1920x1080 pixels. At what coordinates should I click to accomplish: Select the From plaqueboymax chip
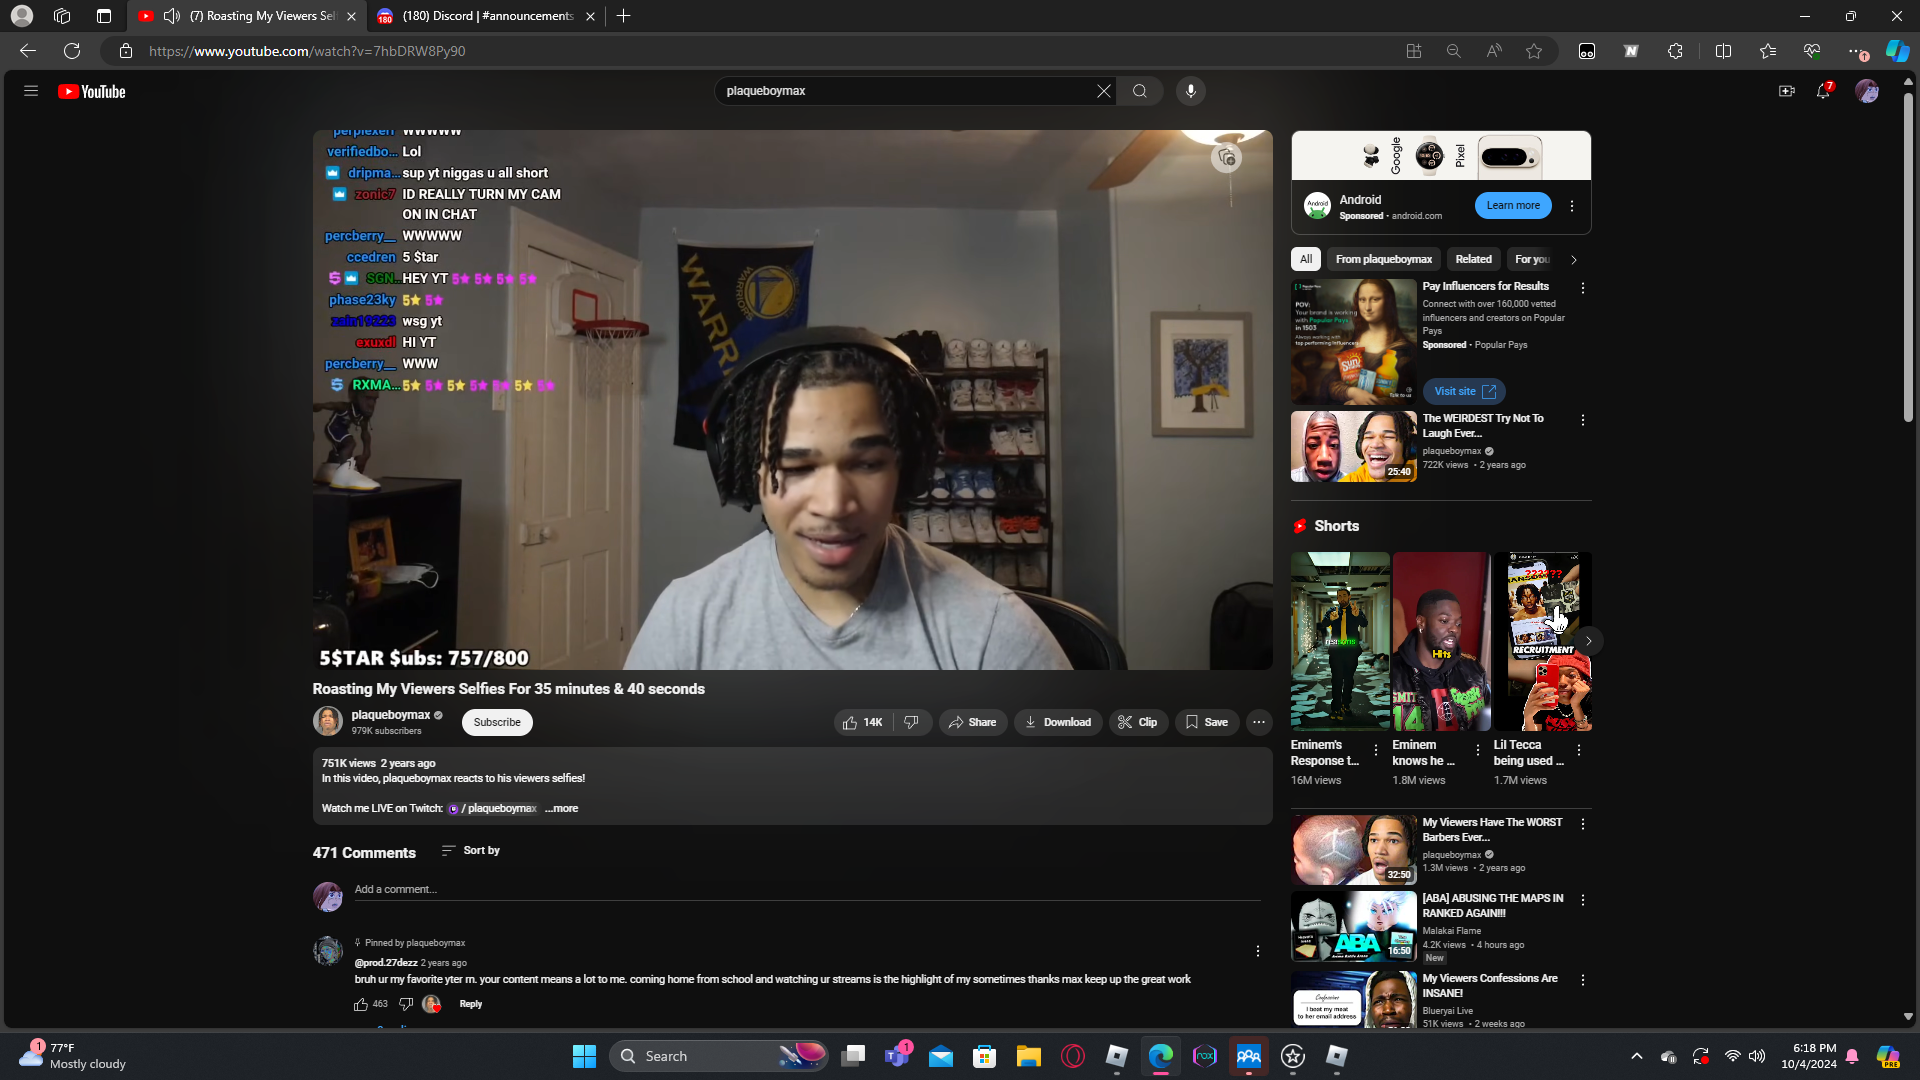[x=1384, y=259]
